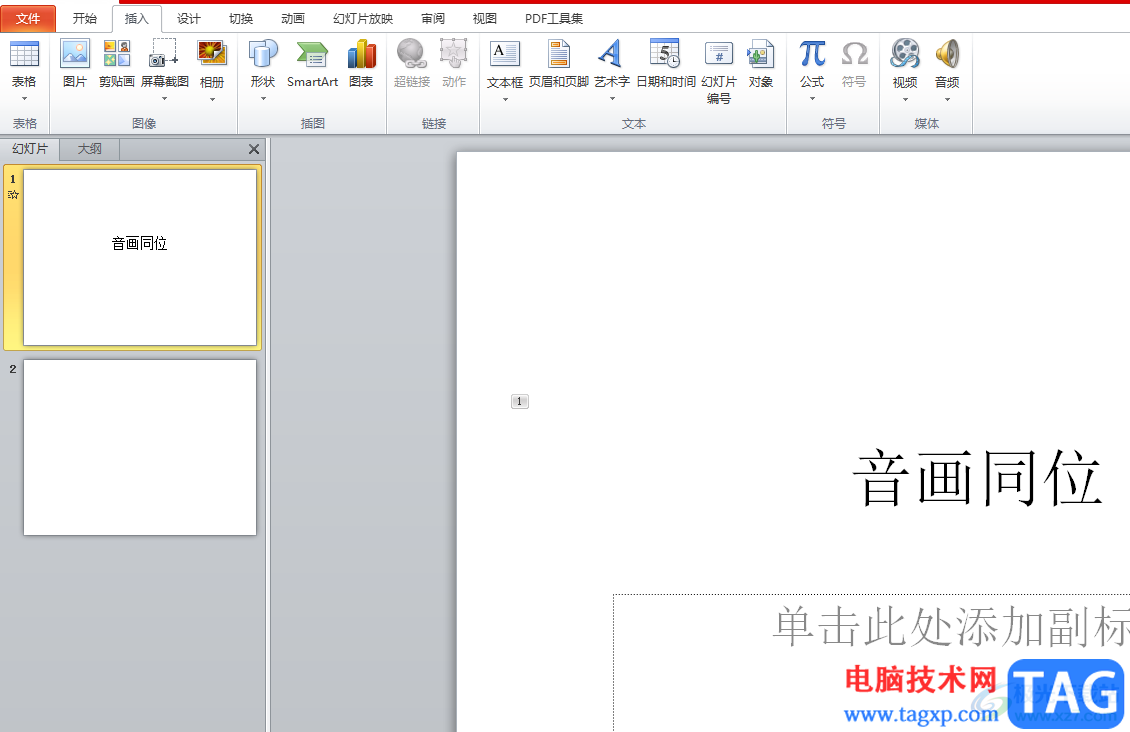This screenshot has width=1130, height=732.
Task: Switch to the Outline (大纲) pane tab
Action: pyautogui.click(x=89, y=149)
